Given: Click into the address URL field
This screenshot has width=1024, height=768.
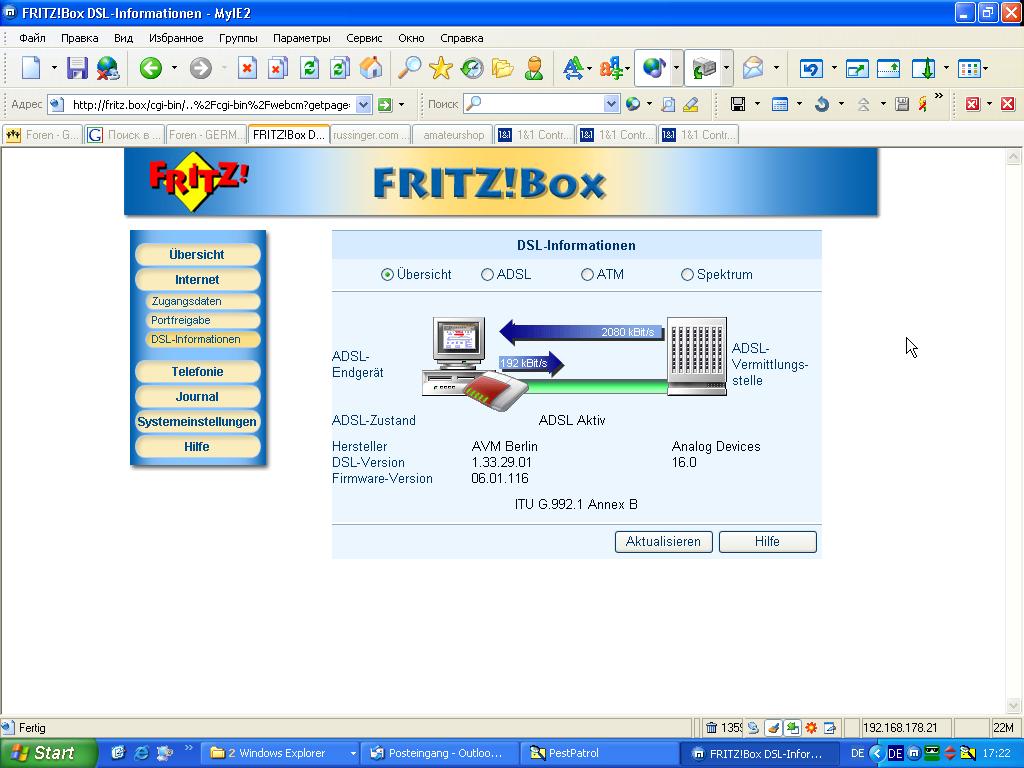Looking at the screenshot, I should pyautogui.click(x=210, y=104).
